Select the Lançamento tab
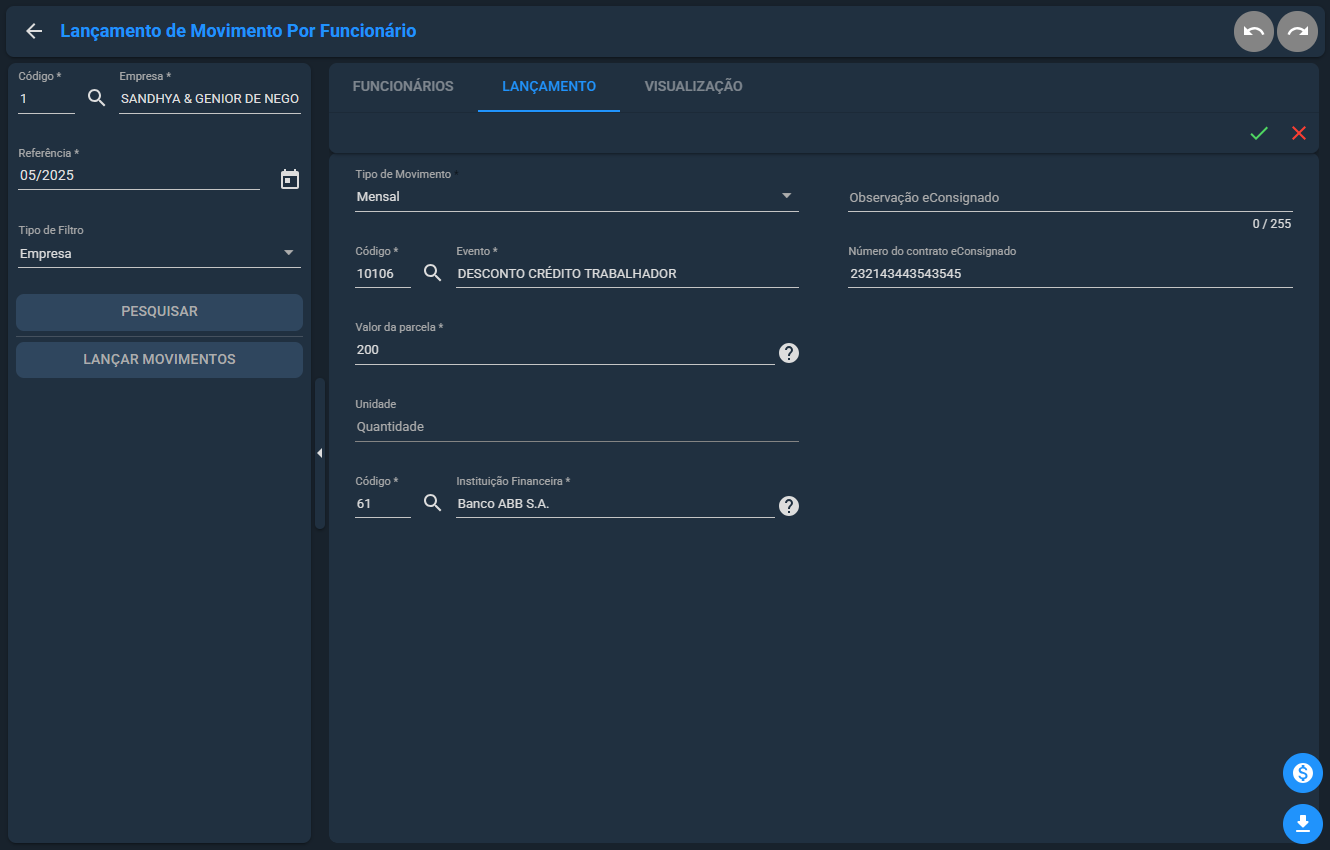This screenshot has width=1330, height=850. tap(549, 87)
